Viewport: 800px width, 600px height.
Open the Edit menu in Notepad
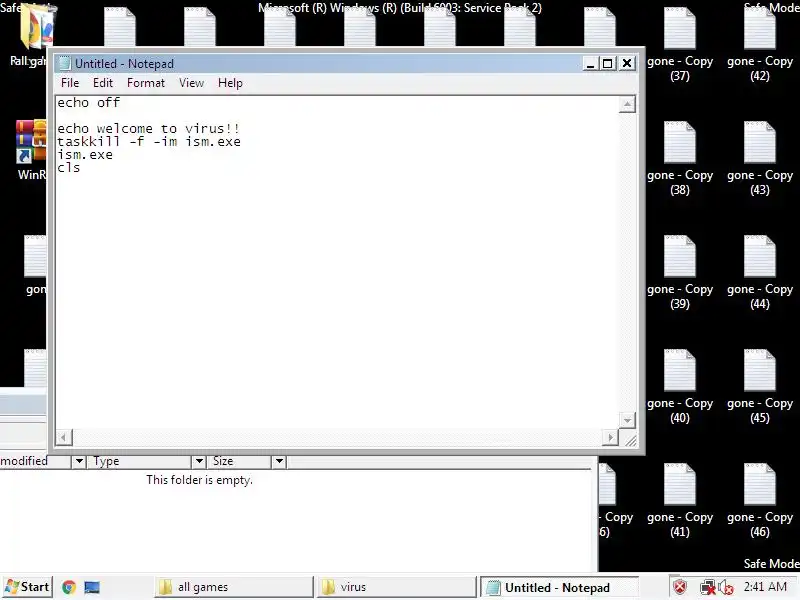pyautogui.click(x=103, y=83)
